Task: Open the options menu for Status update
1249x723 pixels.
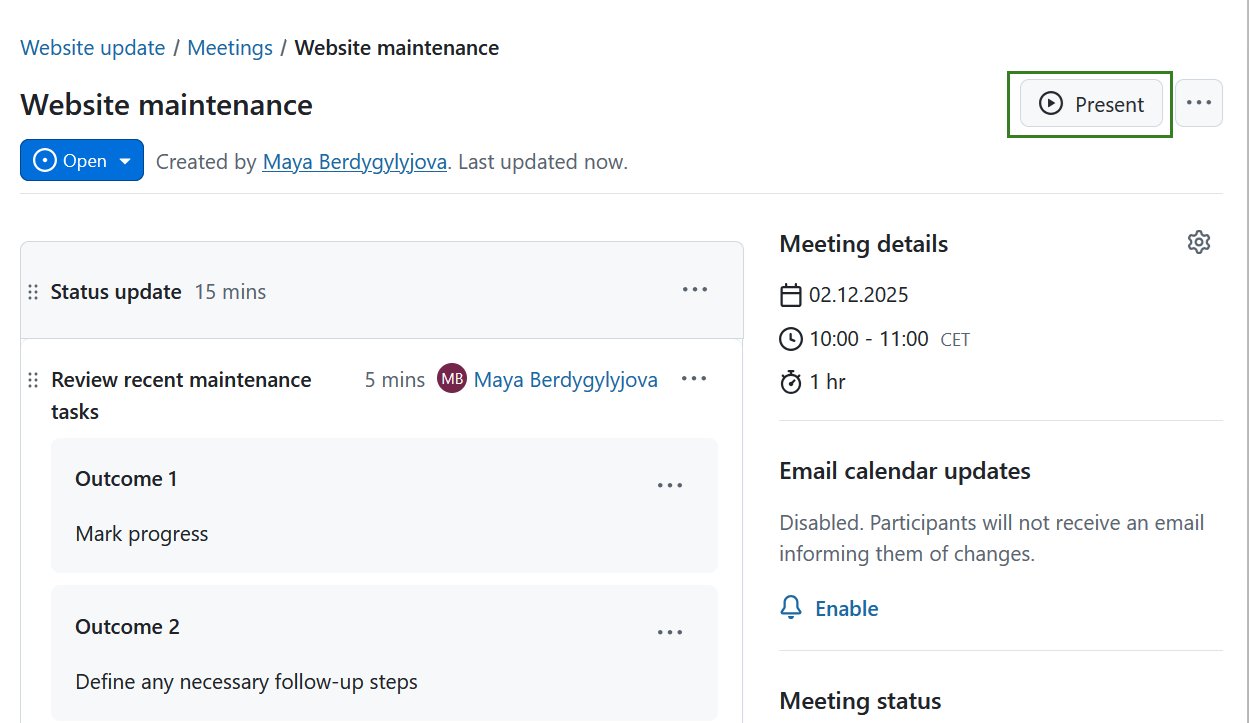Action: pyautogui.click(x=694, y=289)
